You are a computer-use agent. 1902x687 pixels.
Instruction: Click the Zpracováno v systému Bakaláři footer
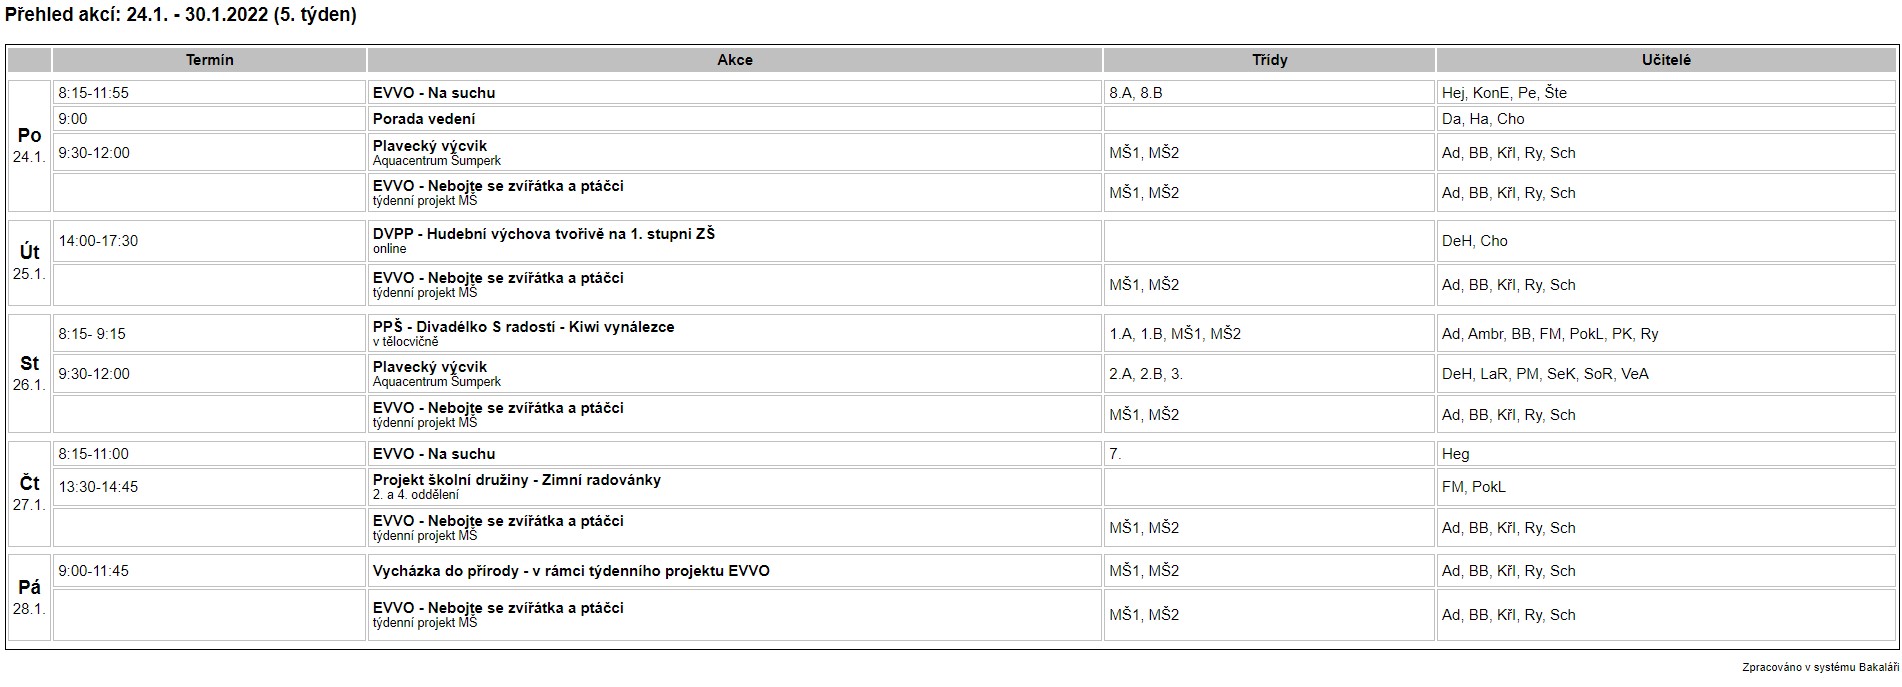coord(1820,668)
